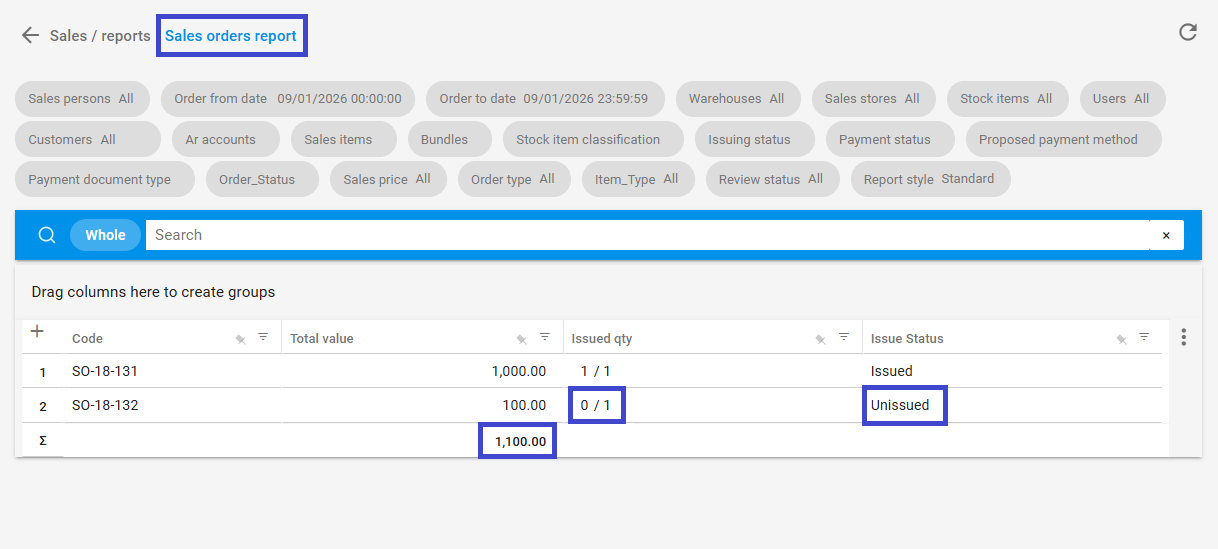Open the Stock items filter chip
The width and height of the screenshot is (1218, 549).
1006,99
